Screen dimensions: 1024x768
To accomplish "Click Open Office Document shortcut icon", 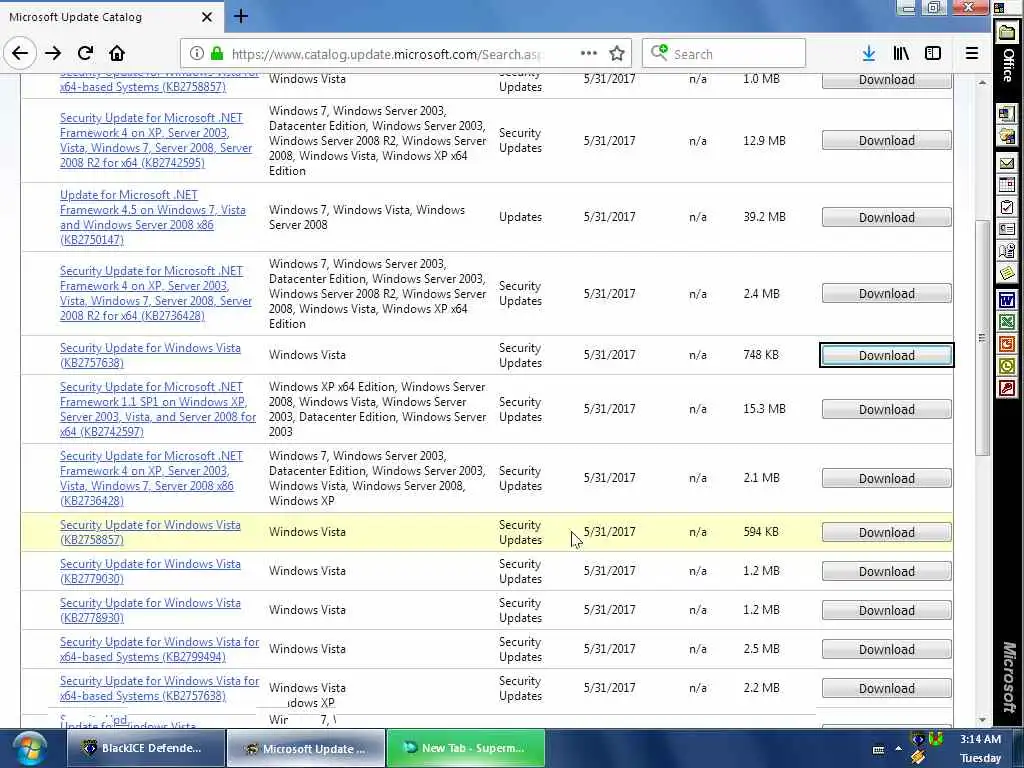I will click(1006, 136).
